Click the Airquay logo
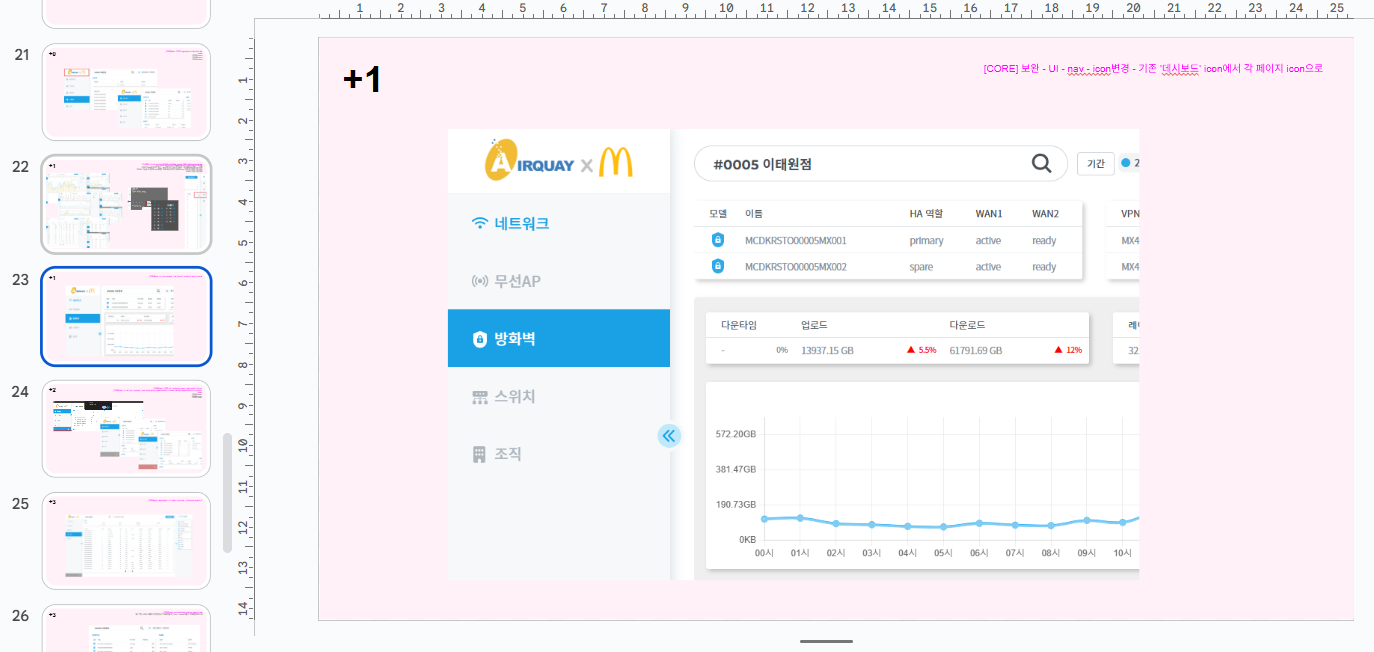The height and width of the screenshot is (652, 1374). pyautogui.click(x=529, y=161)
